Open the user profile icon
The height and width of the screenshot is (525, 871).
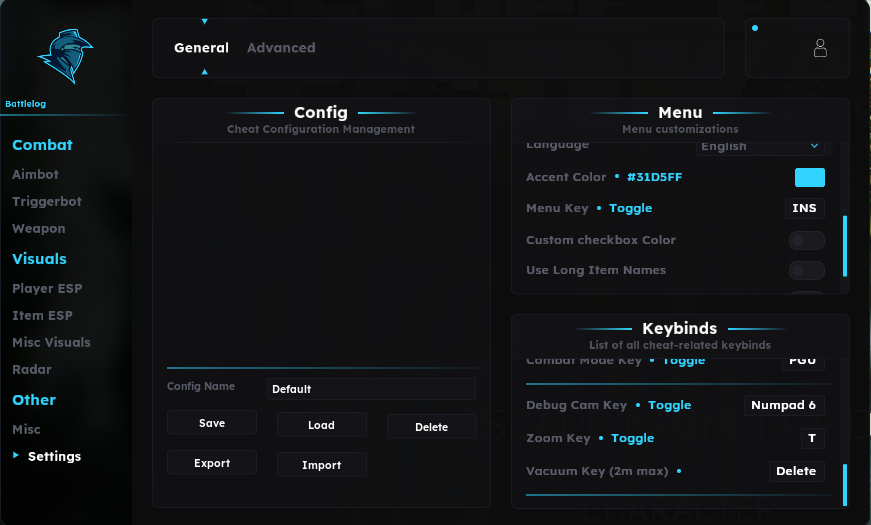[x=820, y=48]
